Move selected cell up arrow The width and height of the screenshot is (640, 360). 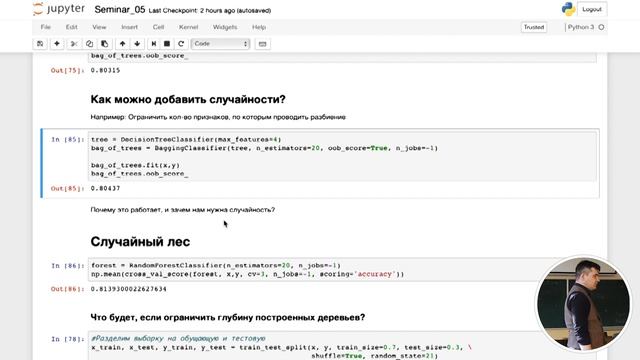(122, 44)
